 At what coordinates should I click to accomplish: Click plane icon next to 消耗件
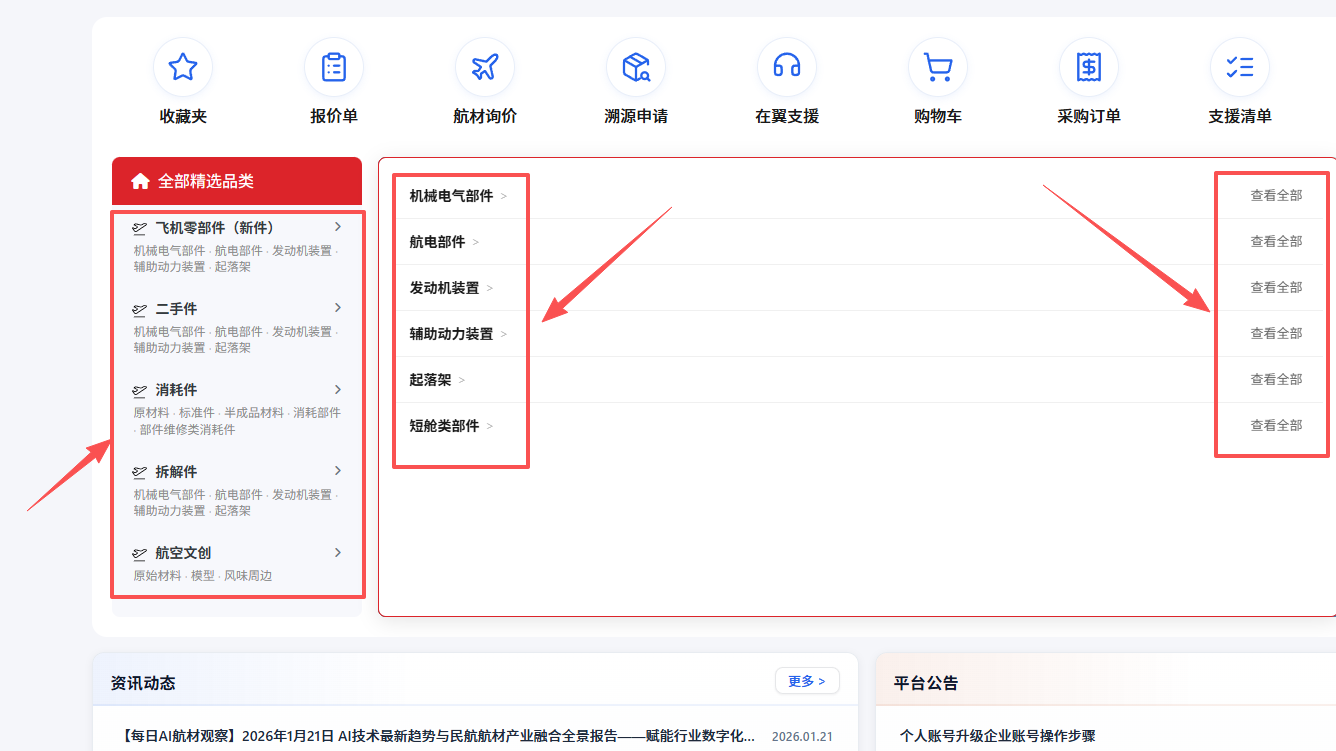tap(140, 391)
